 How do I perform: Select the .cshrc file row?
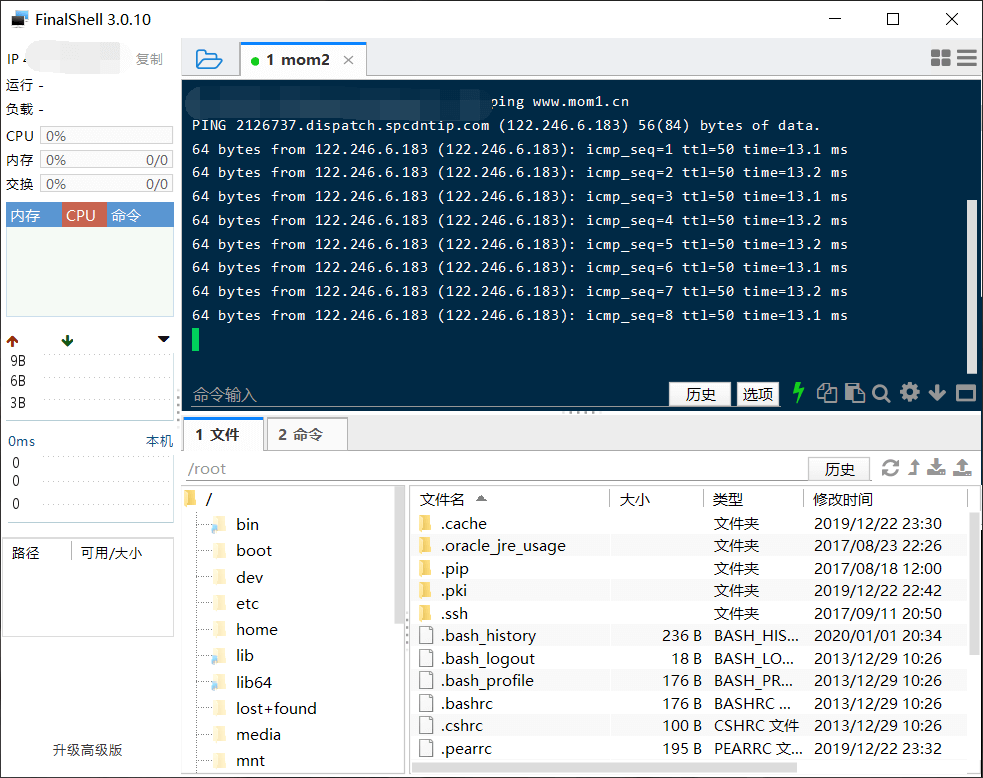point(690,726)
